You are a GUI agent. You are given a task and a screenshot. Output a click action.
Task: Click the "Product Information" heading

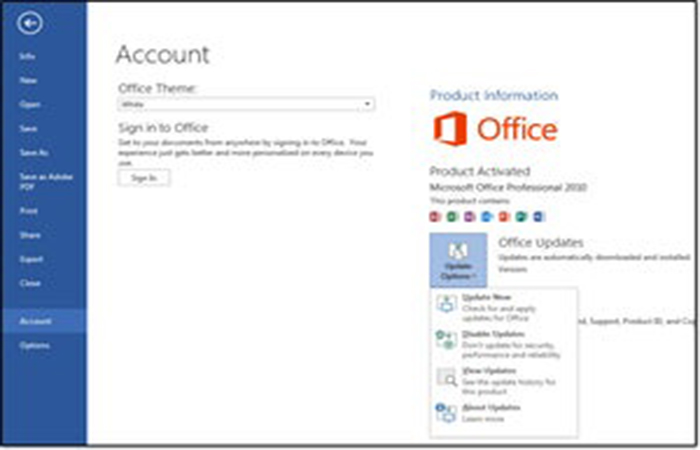(x=494, y=95)
